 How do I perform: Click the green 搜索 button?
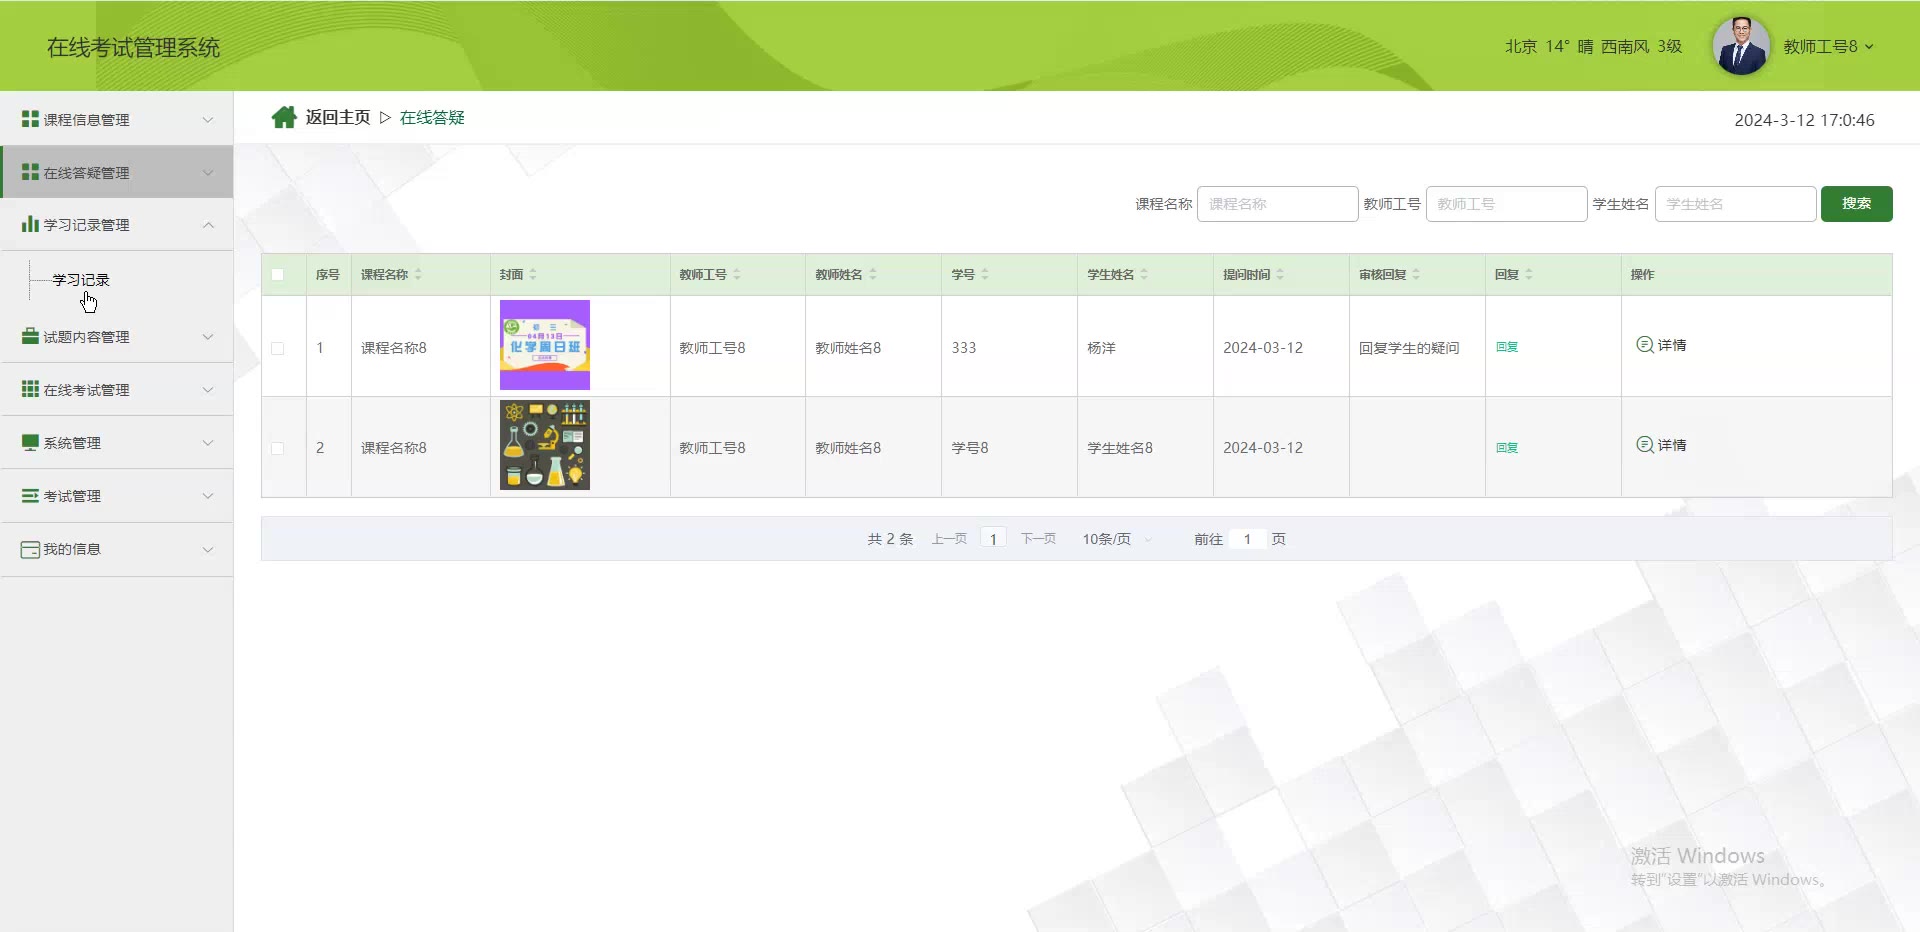point(1856,204)
